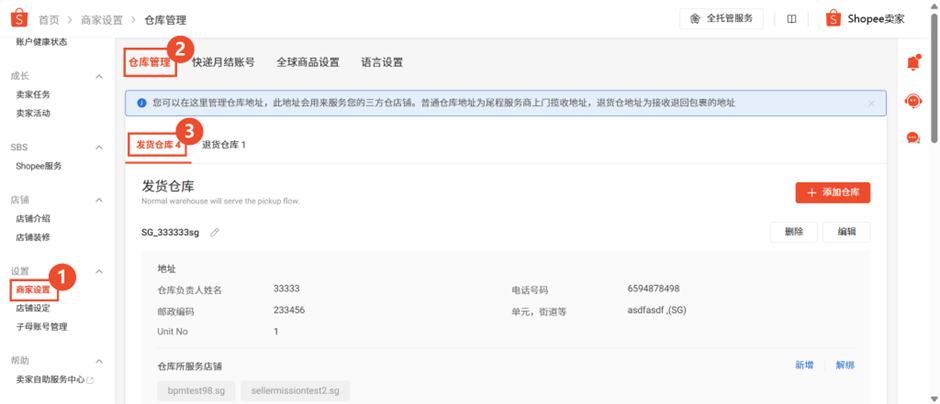Switch to 仓库管理 tab
The width and height of the screenshot is (940, 404).
click(150, 62)
